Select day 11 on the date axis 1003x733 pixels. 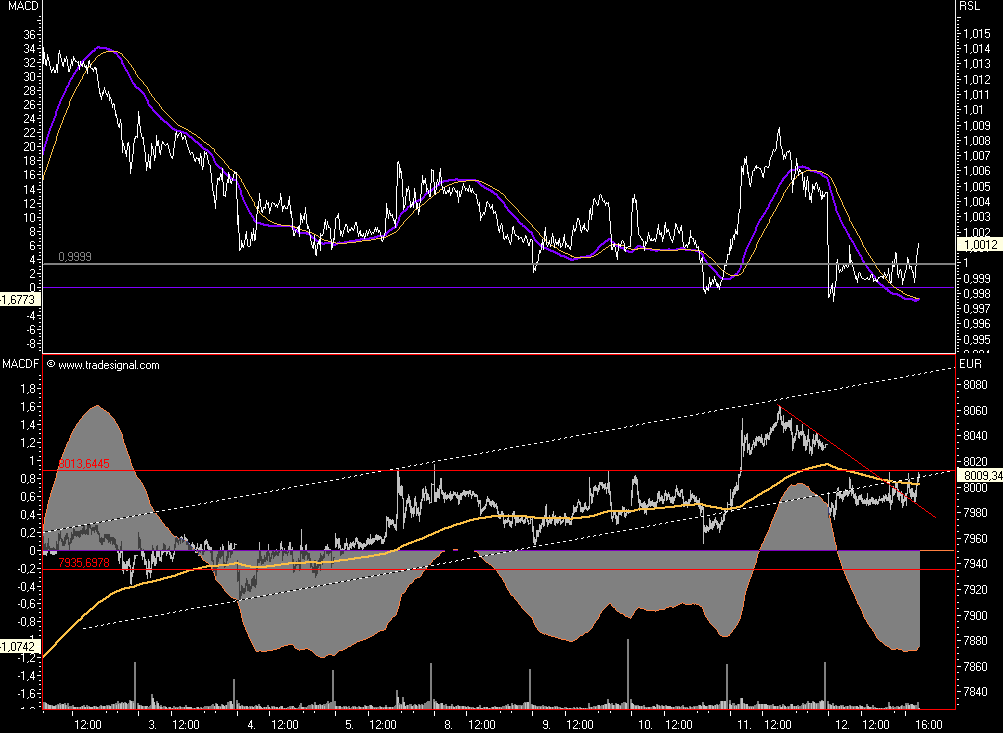[x=744, y=723]
